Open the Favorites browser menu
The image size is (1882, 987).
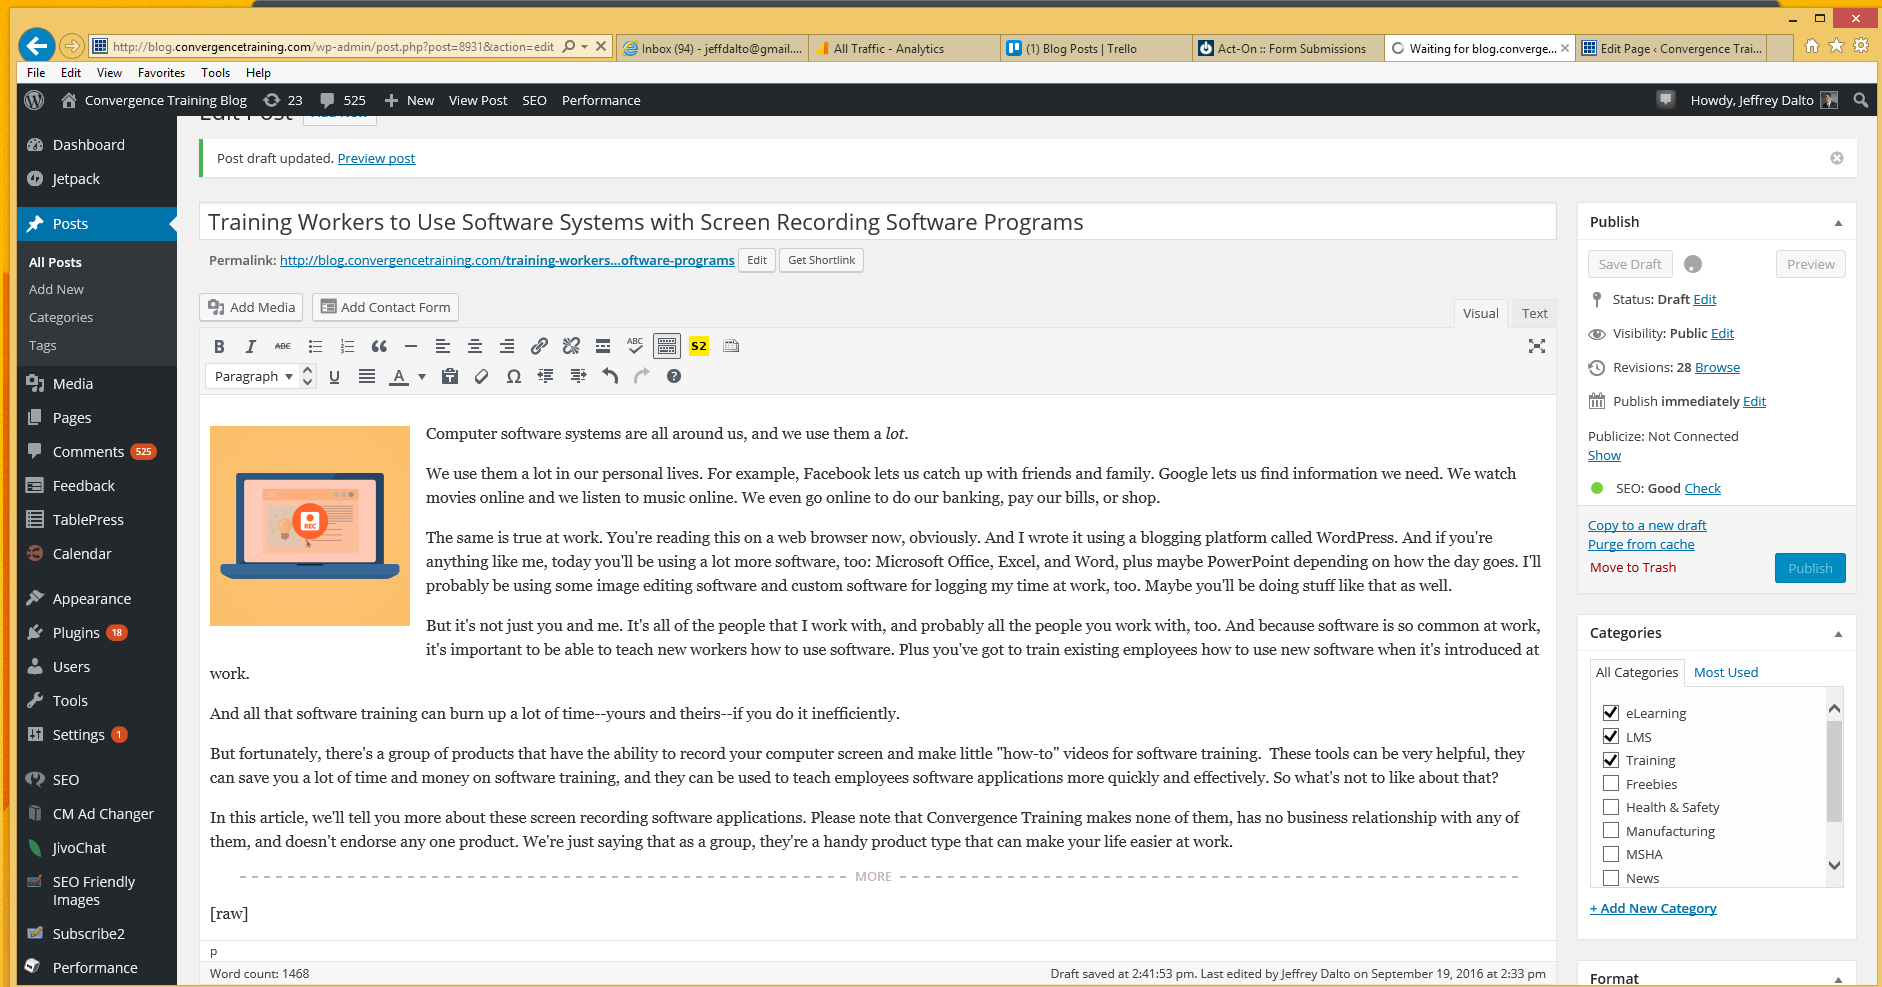tap(161, 73)
